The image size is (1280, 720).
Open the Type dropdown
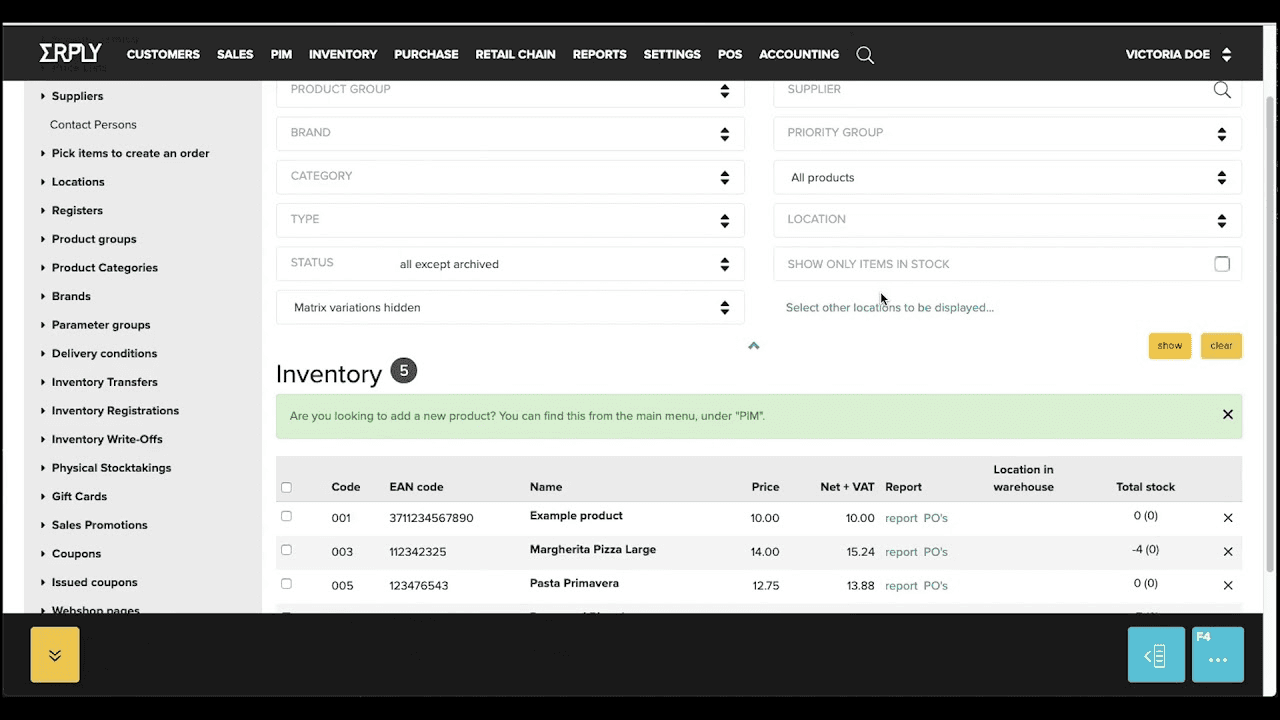coord(510,220)
